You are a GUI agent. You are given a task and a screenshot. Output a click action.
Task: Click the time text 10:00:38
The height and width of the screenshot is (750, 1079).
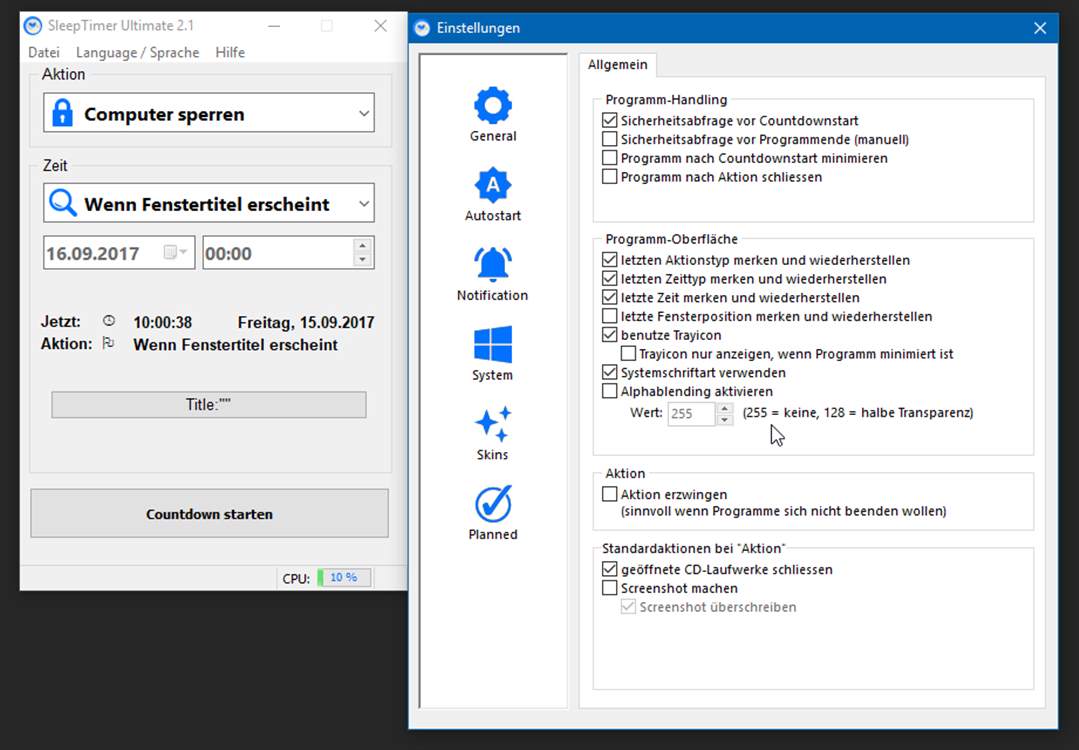coord(162,322)
